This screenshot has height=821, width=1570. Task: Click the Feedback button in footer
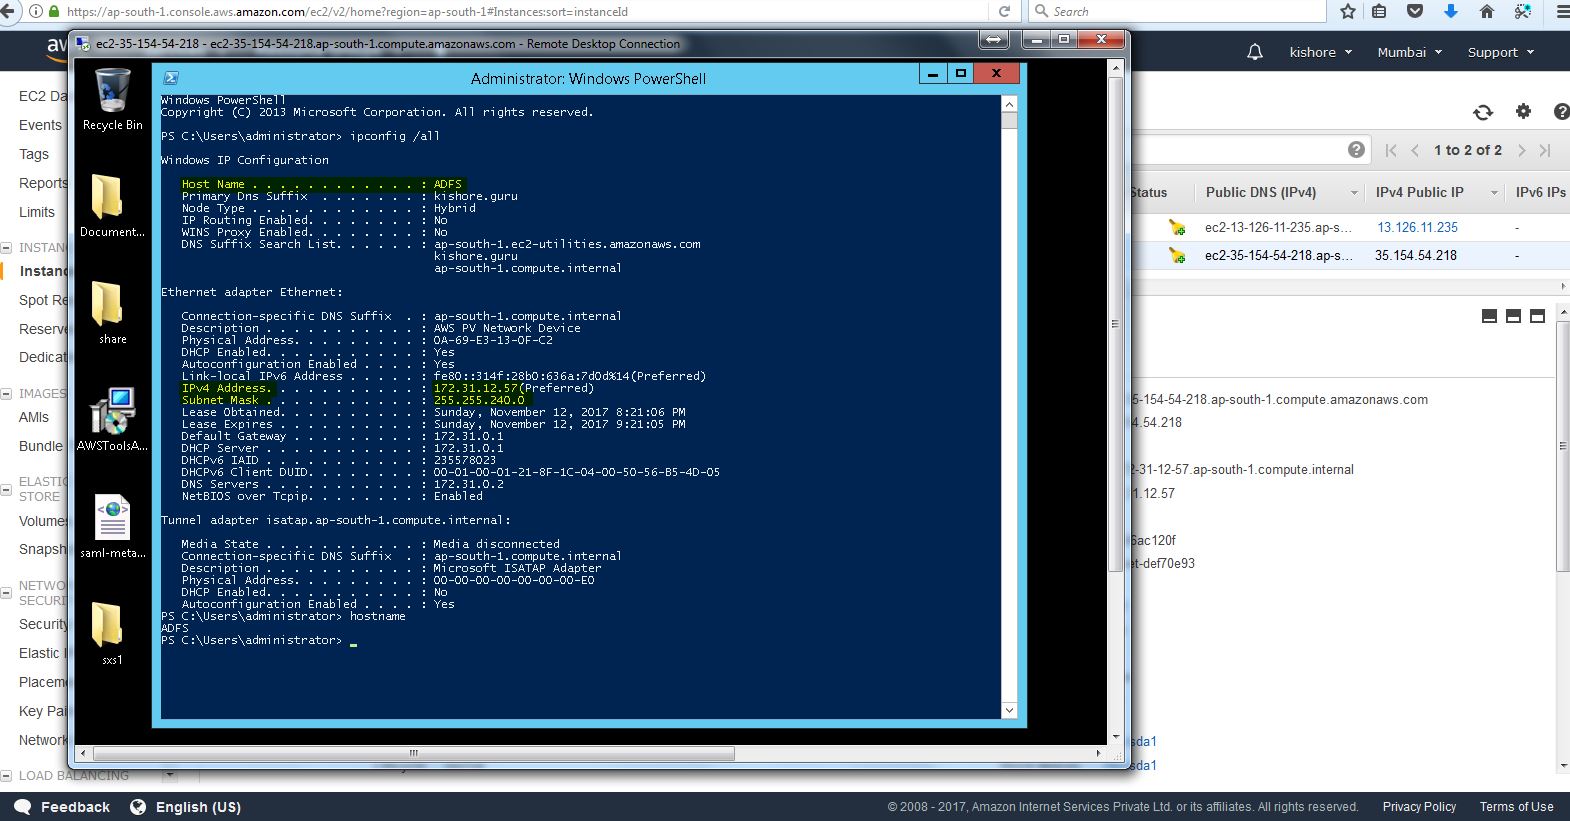click(63, 807)
